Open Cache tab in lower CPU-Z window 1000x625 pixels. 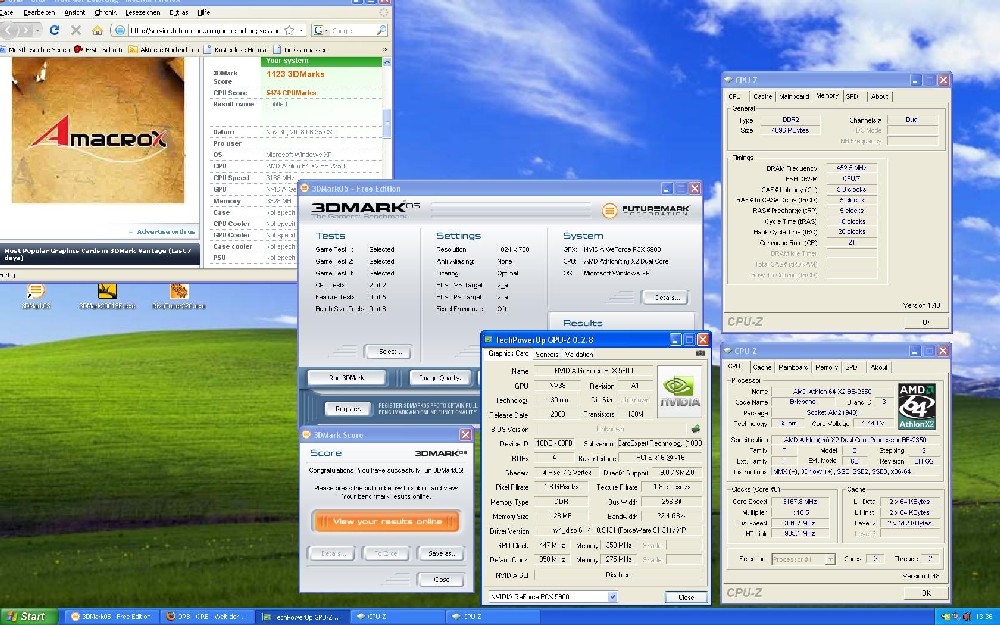pyautogui.click(x=761, y=367)
